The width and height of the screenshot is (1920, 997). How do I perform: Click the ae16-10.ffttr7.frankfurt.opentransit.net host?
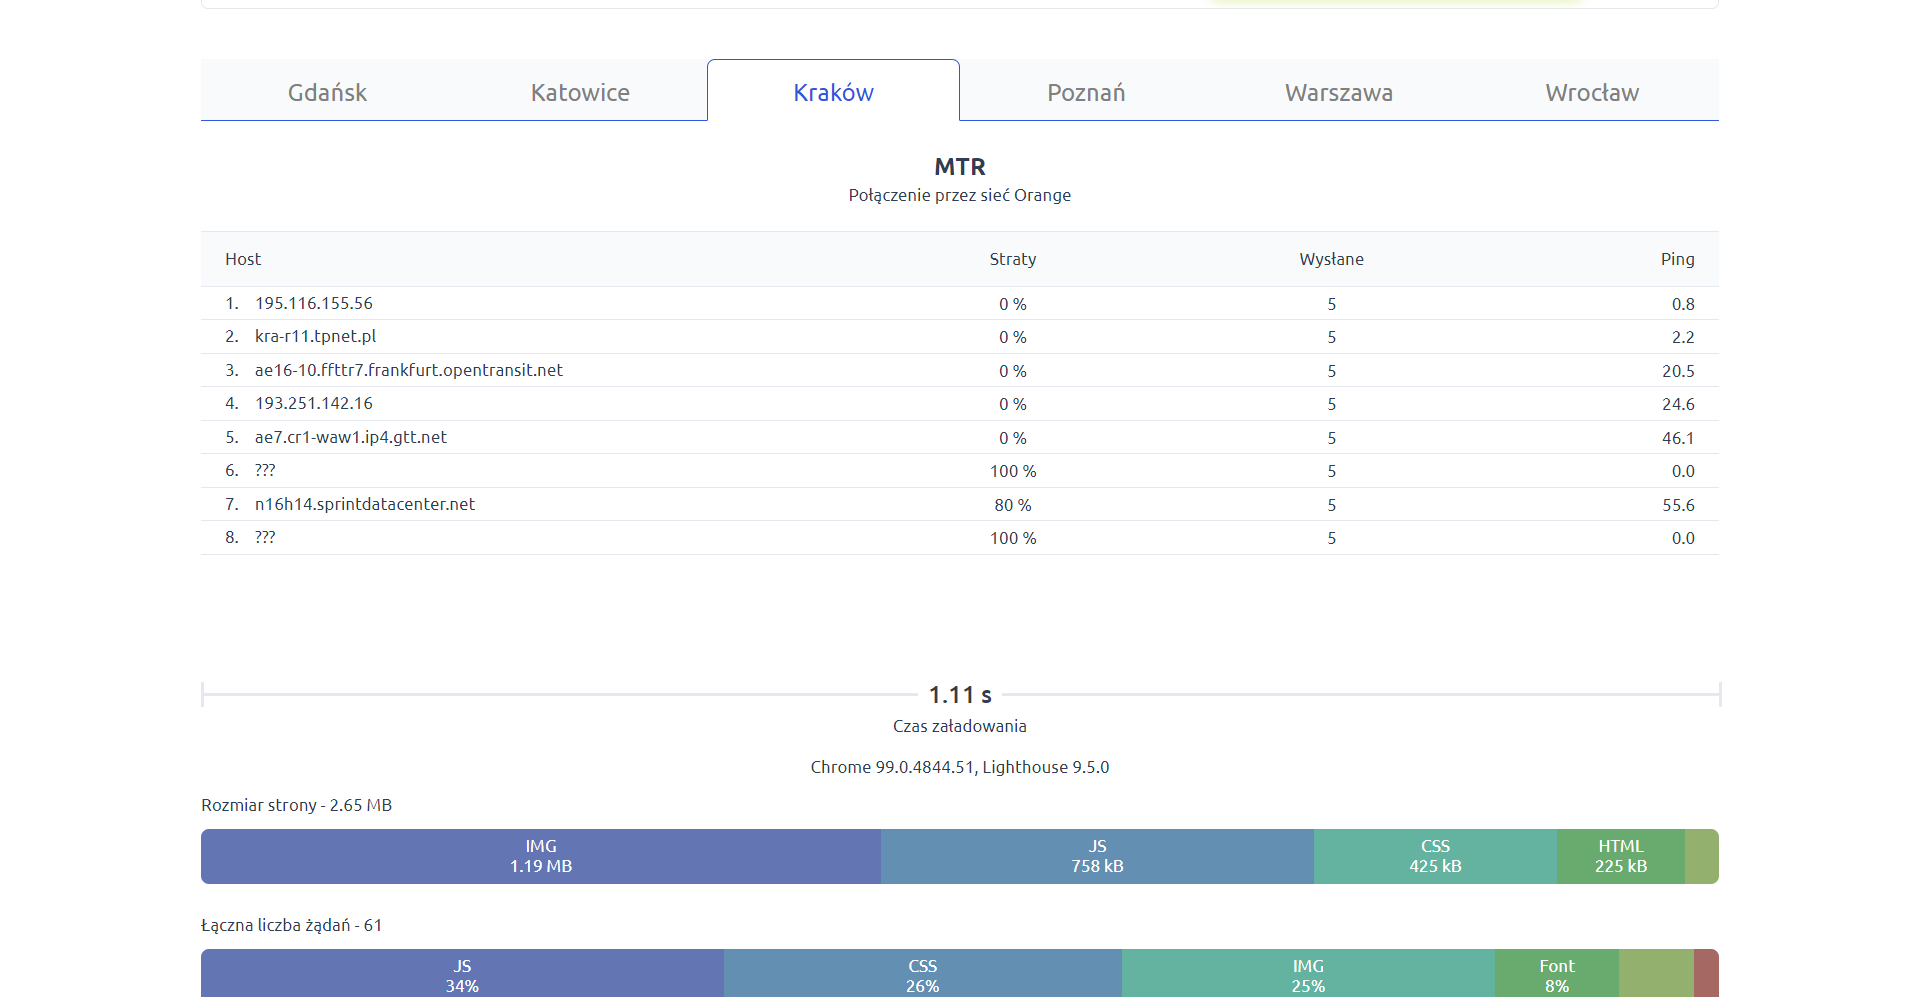coord(408,370)
